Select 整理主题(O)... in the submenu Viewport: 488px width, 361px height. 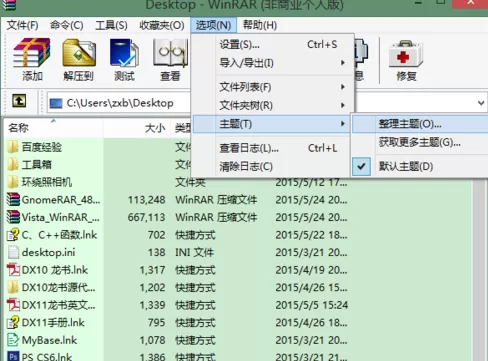420,124
